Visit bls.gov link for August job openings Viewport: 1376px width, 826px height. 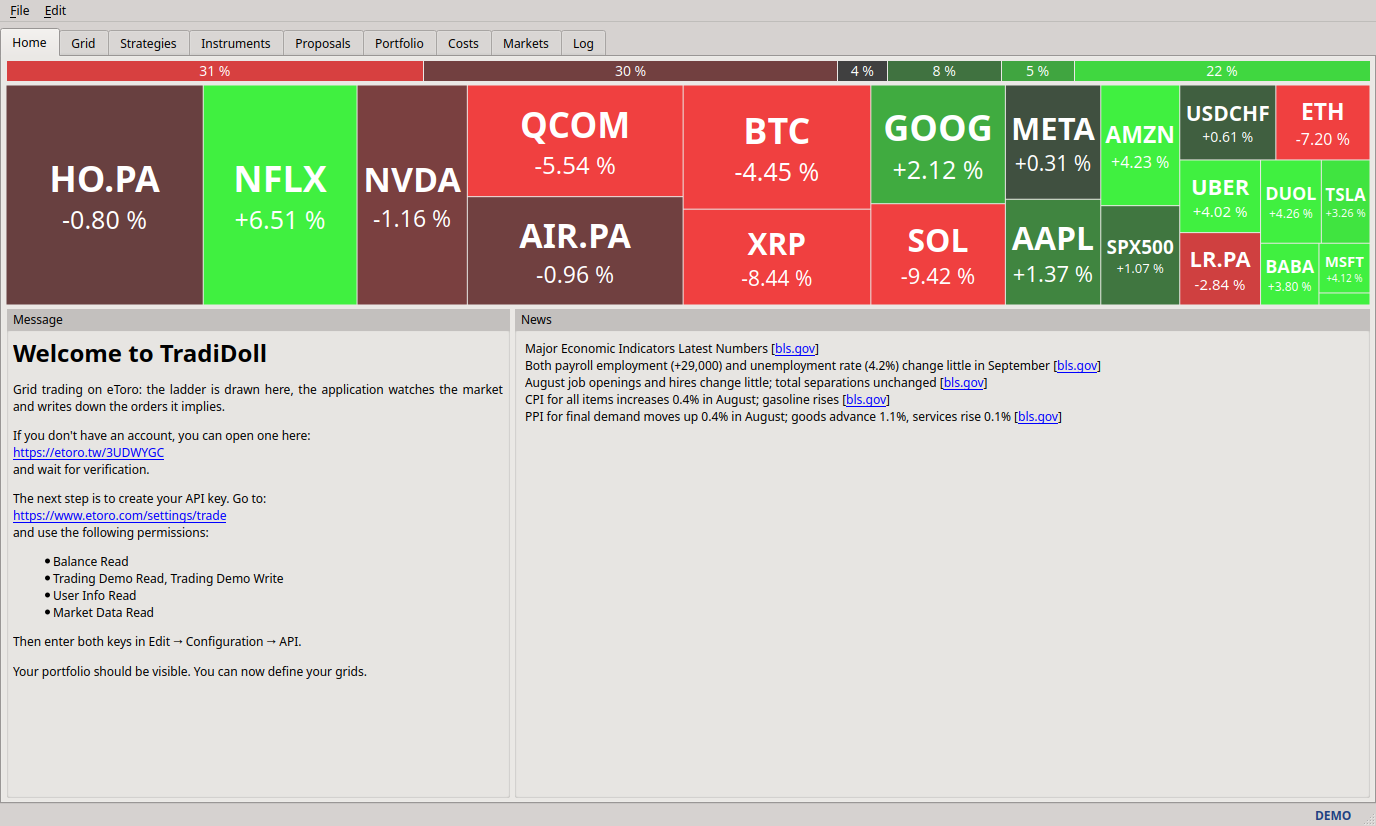click(x=964, y=382)
